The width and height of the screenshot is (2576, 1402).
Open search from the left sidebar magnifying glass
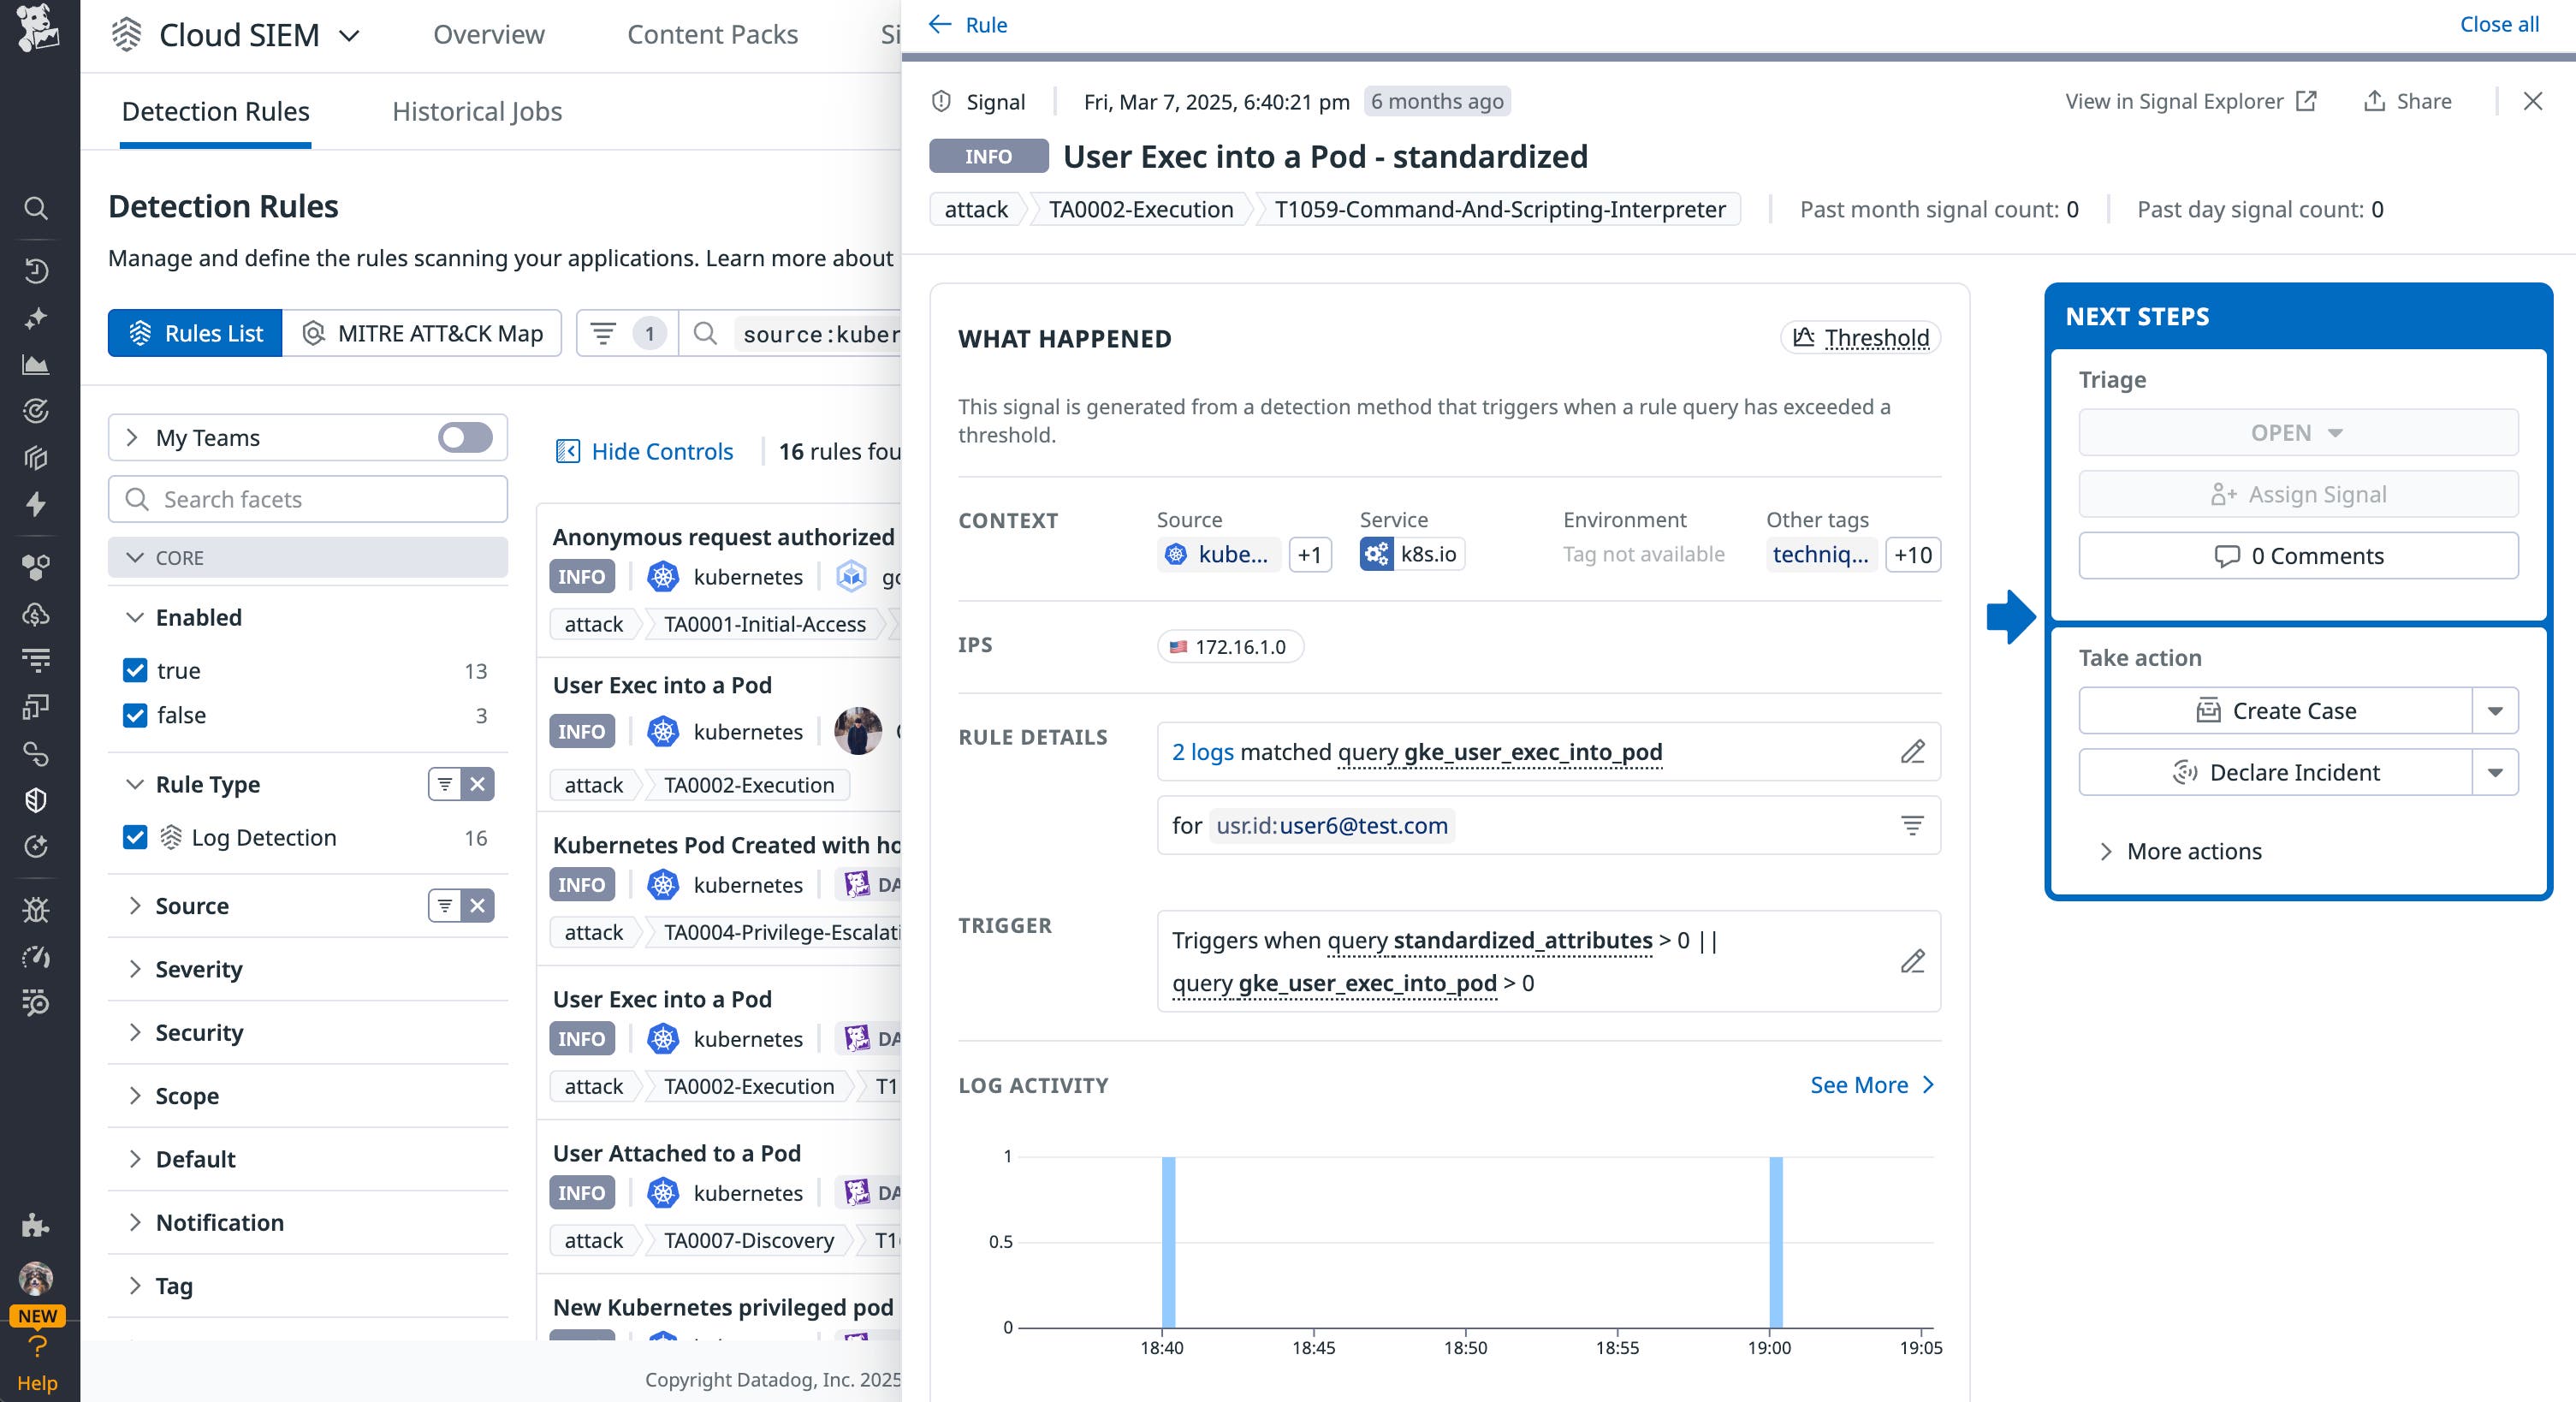[36, 208]
